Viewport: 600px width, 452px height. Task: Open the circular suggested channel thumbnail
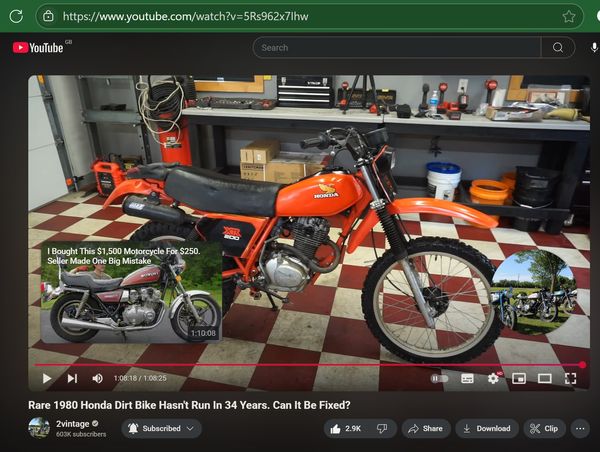click(534, 293)
